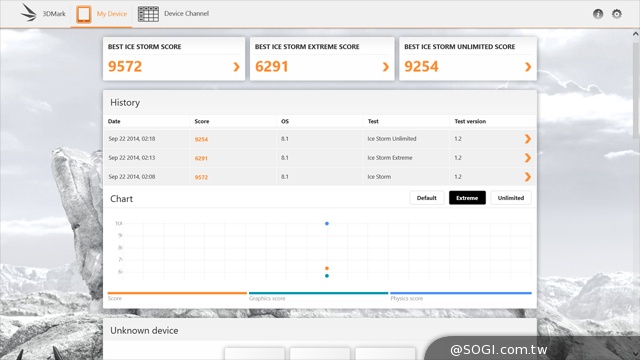640x360 pixels.
Task: Click the teal graphics data point in chart
Action: (327, 276)
